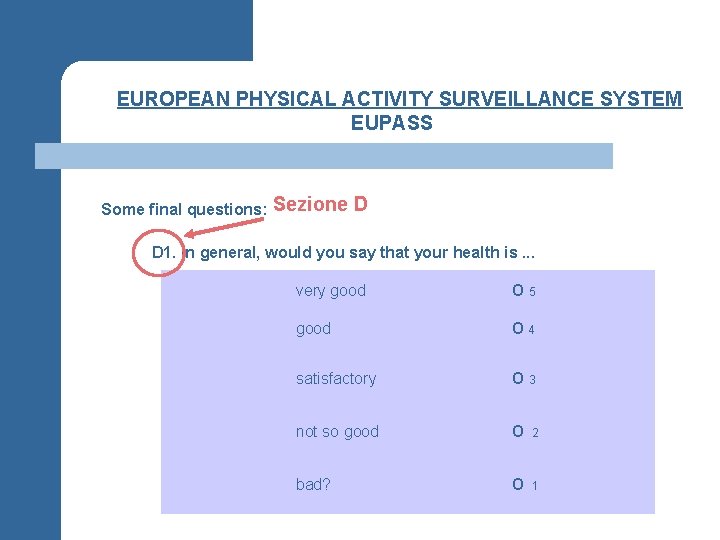Image resolution: width=720 pixels, height=540 pixels.
Task: Select the 'bad?' radio circle numbered 1
Action: point(518,484)
